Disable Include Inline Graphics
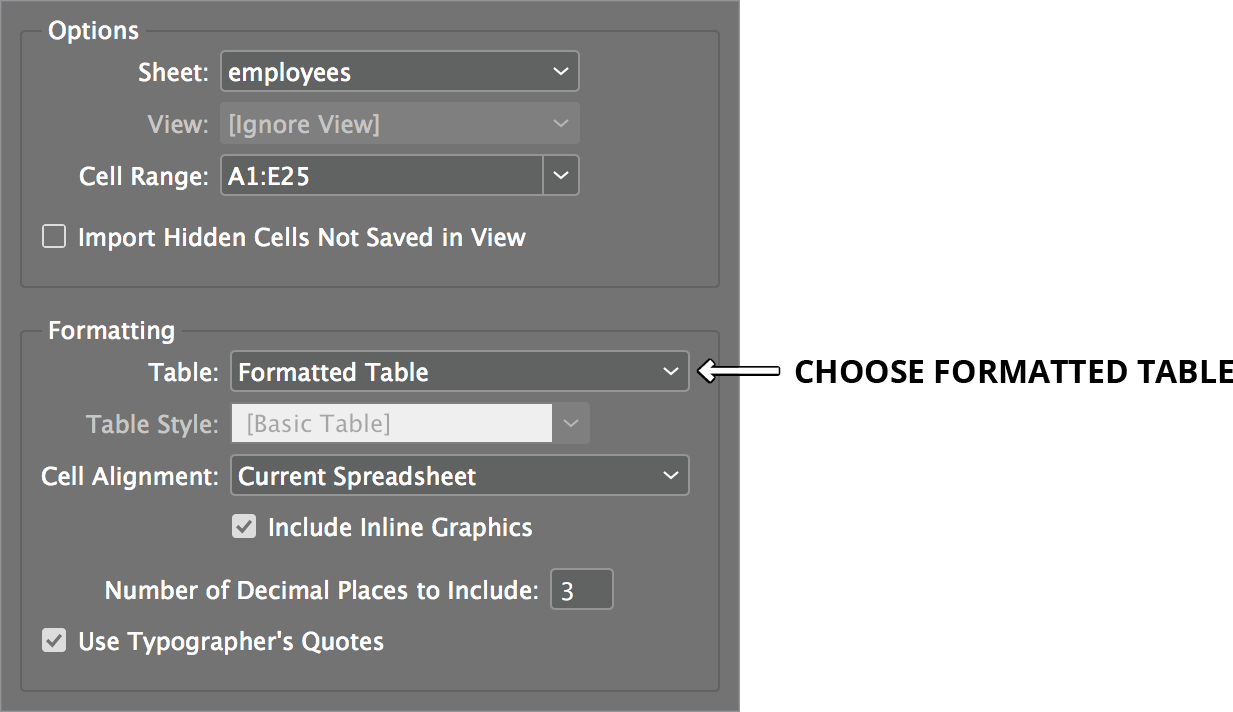This screenshot has width=1233, height=712. pos(244,526)
